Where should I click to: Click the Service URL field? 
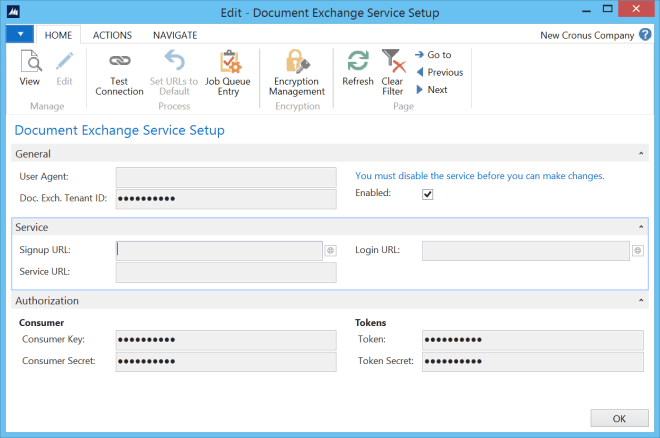point(226,272)
